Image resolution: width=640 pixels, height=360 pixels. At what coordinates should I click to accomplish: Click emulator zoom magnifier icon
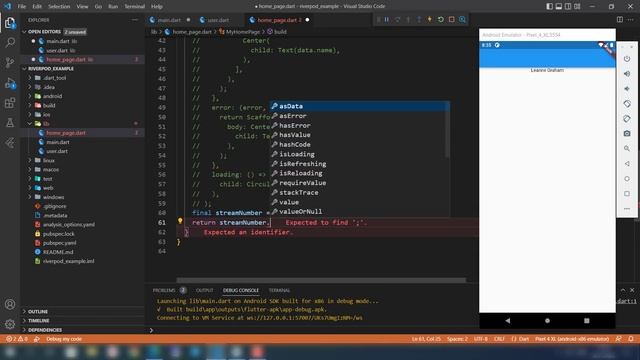tap(627, 149)
